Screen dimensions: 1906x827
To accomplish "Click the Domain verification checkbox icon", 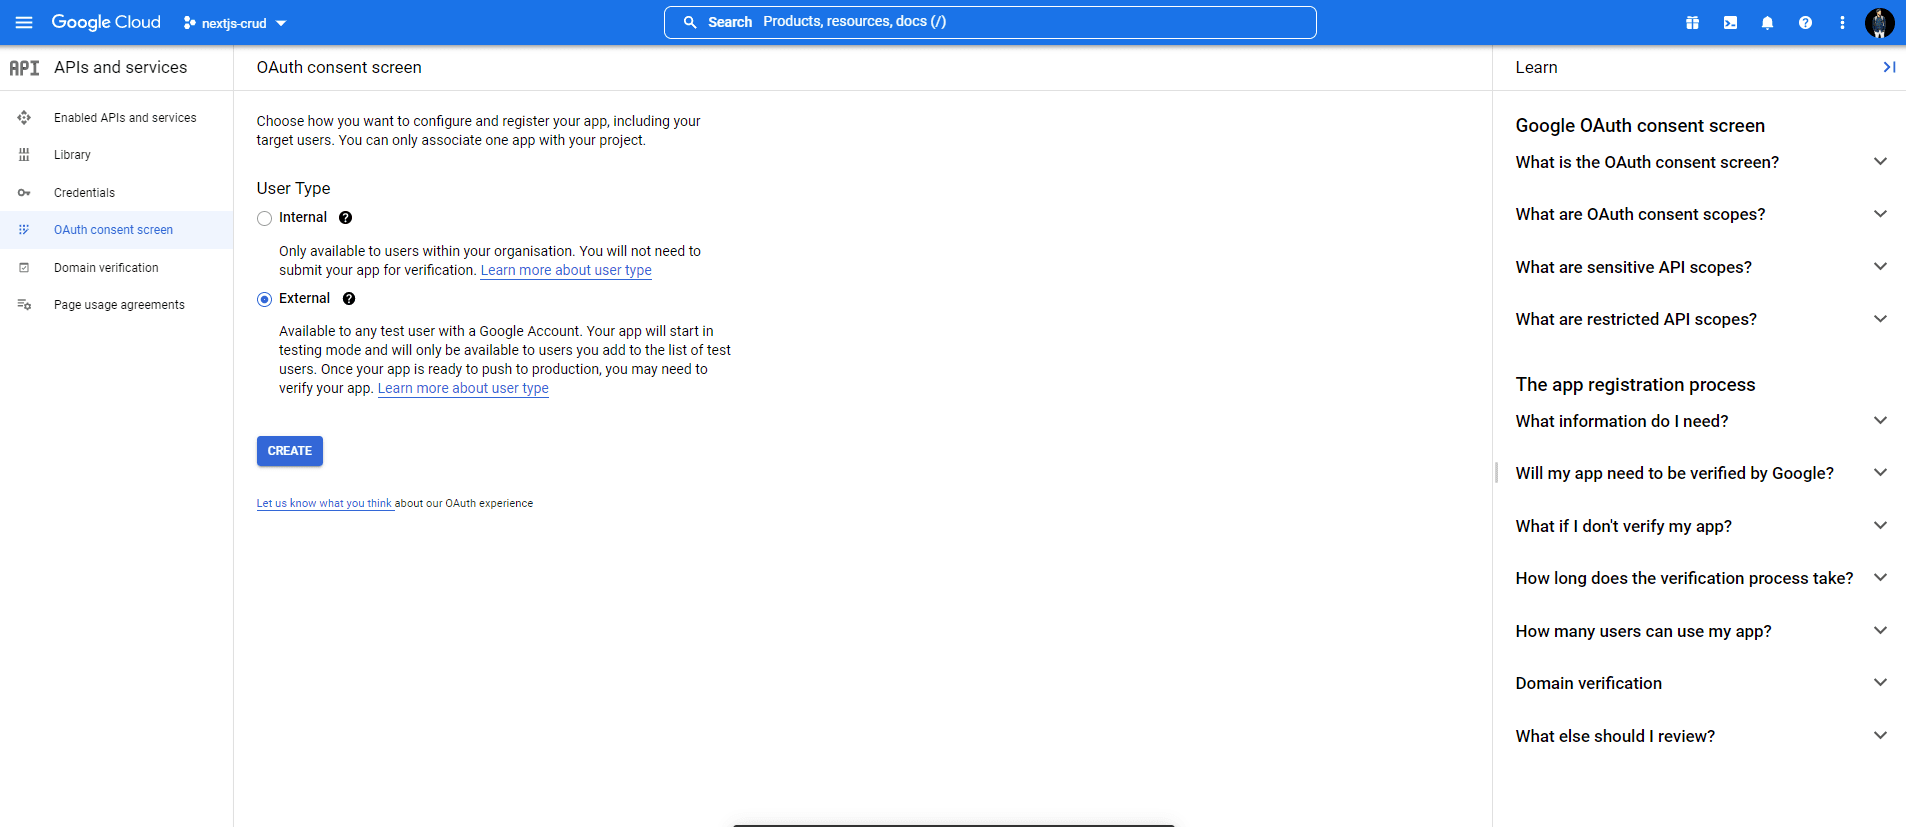I will pos(24,268).
